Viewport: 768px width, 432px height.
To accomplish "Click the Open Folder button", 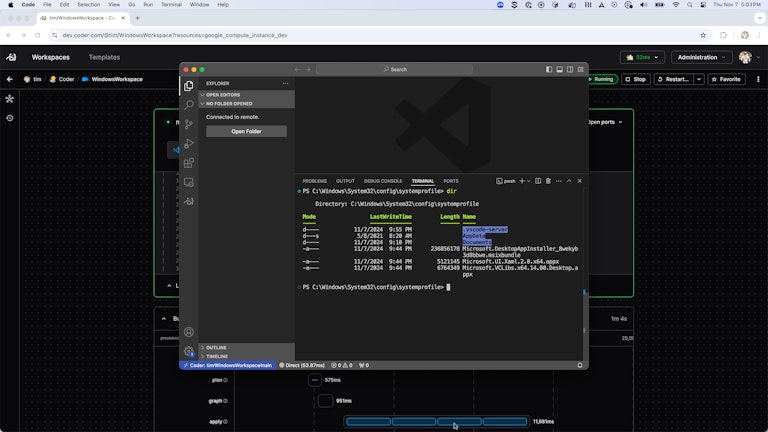I will point(246,131).
